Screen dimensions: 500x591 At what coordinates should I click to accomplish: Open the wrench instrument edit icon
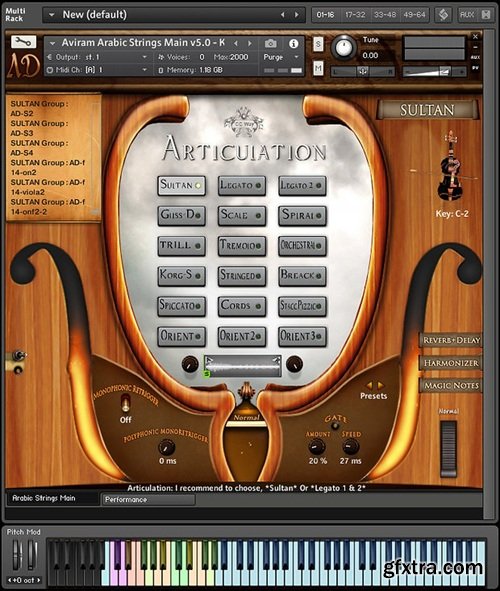(x=23, y=41)
